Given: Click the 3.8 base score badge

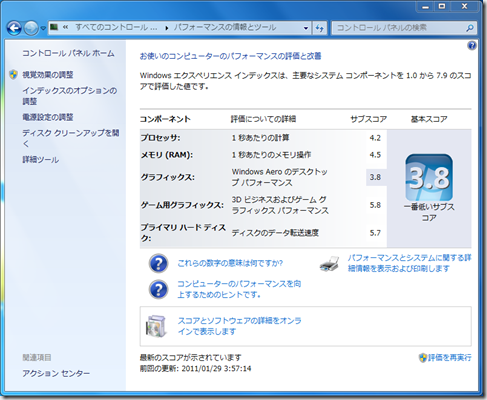Looking at the screenshot, I should tap(429, 177).
